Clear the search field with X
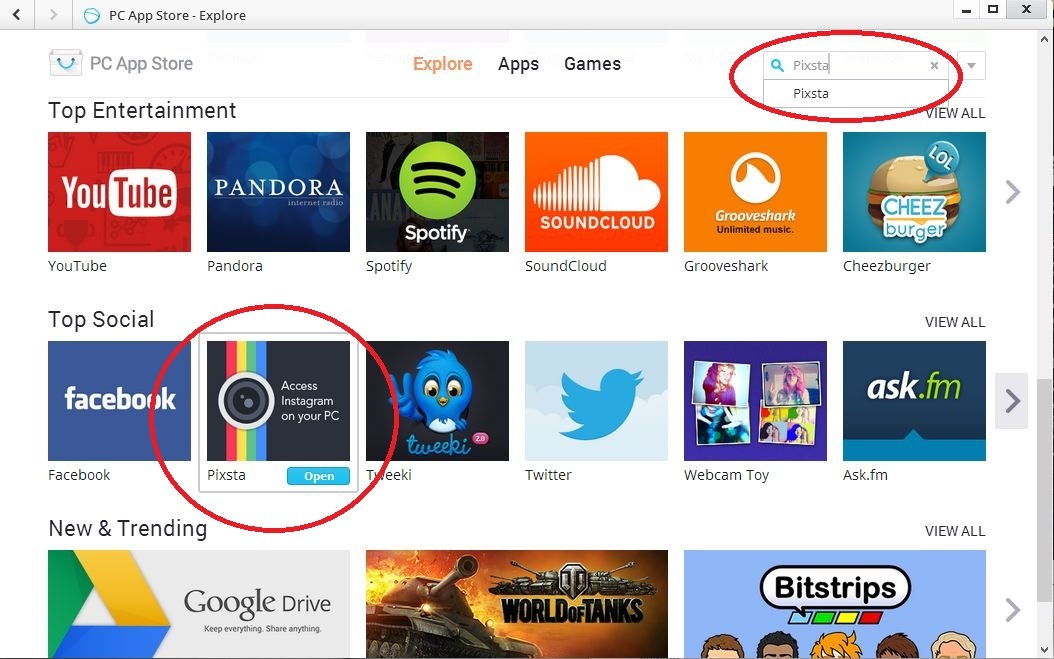1054x659 pixels. (934, 65)
